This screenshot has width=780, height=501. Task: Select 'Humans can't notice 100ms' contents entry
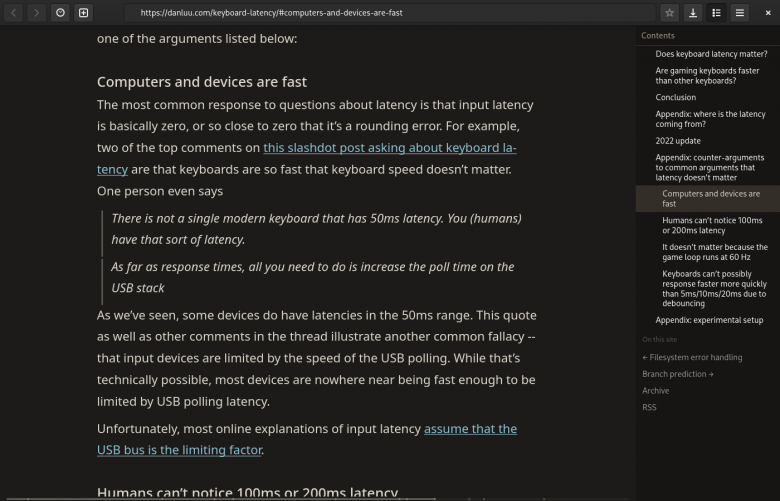coord(712,225)
